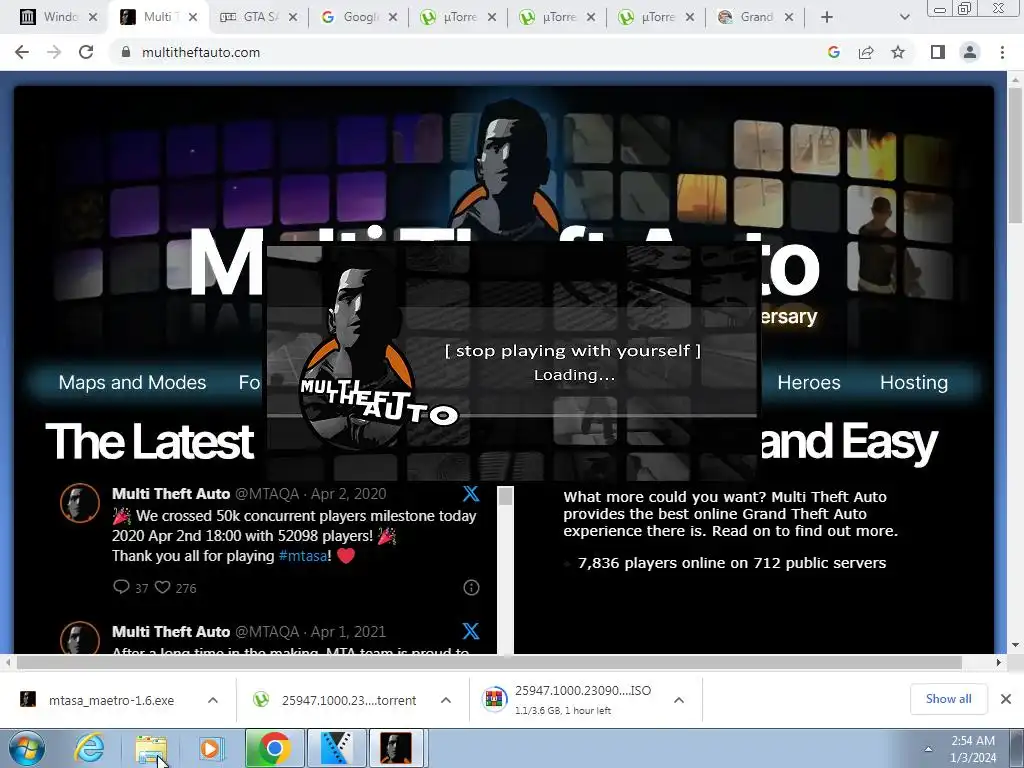The width and height of the screenshot is (1024, 768).
Task: Click the horizontal page scrollbar
Action: 488,662
